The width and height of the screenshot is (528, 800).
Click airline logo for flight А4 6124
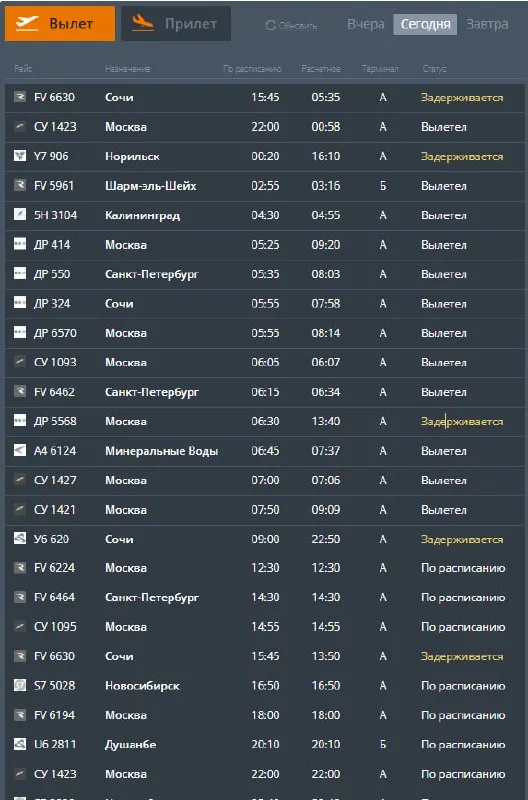coord(20,450)
